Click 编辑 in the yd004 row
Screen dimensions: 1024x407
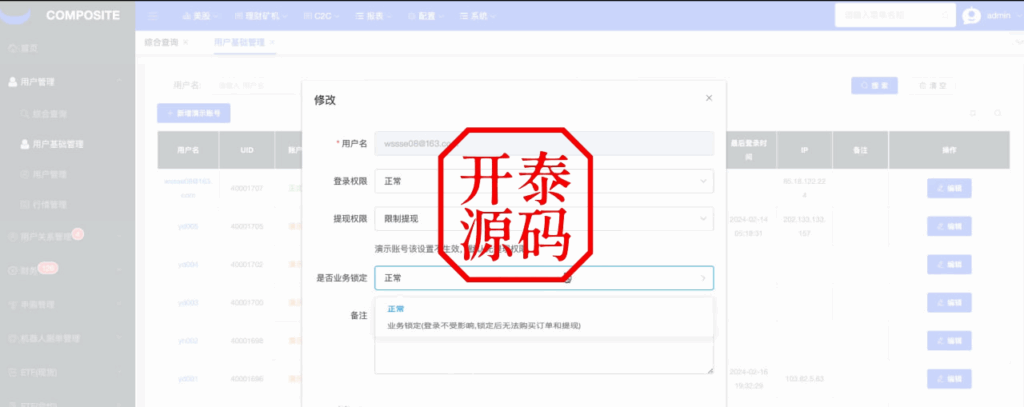pyautogui.click(x=949, y=265)
